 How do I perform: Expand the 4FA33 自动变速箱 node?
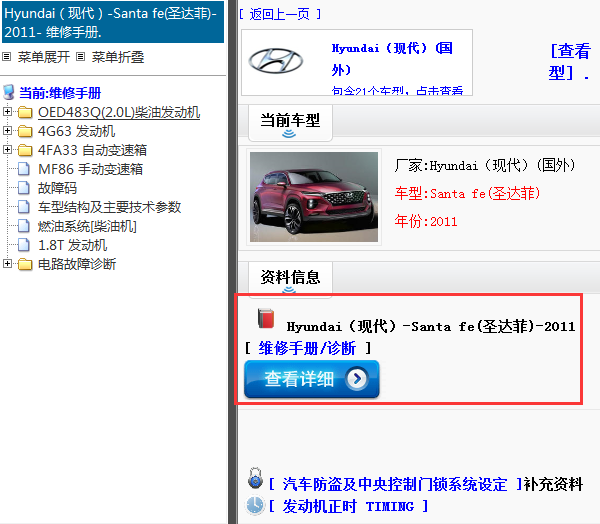(x=7, y=149)
